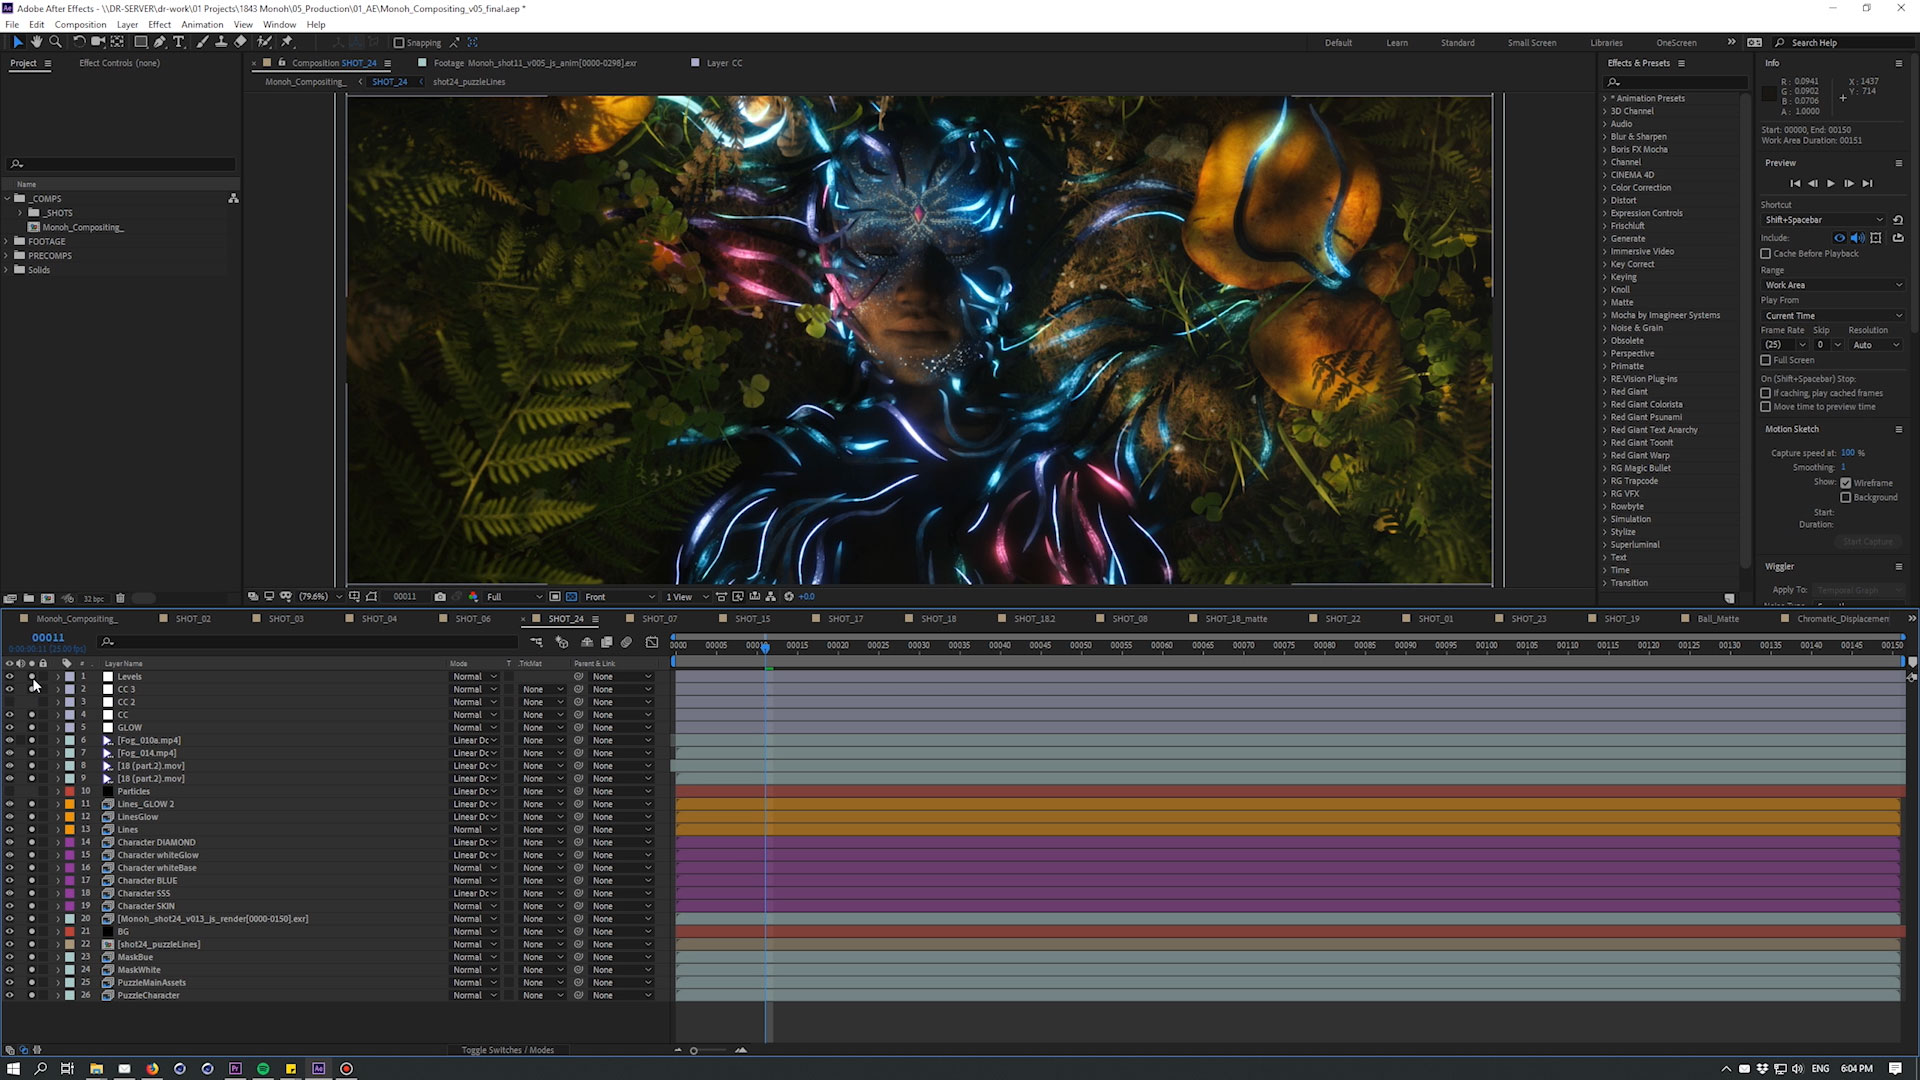The width and height of the screenshot is (1920, 1080).
Task: Open the Composition menu
Action: click(80, 24)
